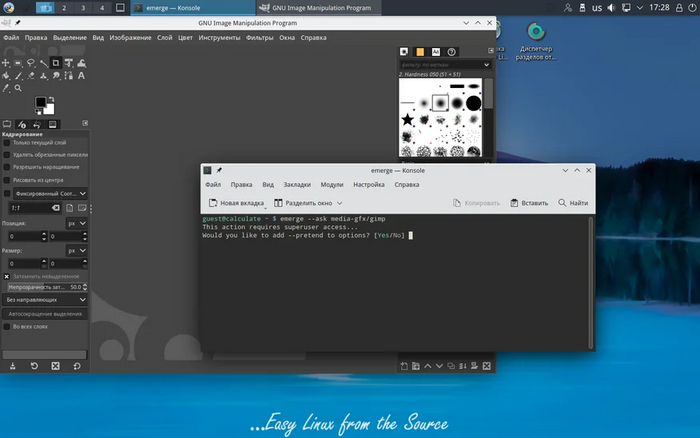Select the Smudge tool in GIMP toolbox
700x438 pixels.
(56, 76)
